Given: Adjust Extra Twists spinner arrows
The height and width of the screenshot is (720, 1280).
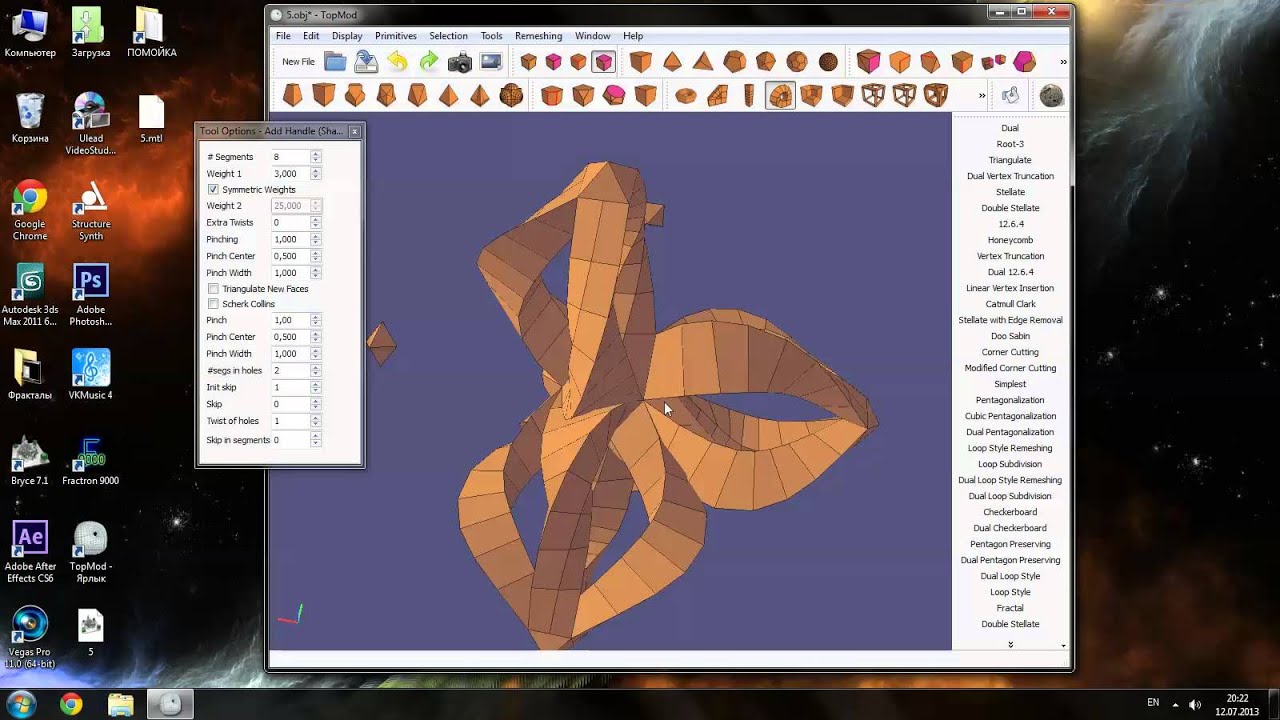Looking at the screenshot, I should coord(316,223).
